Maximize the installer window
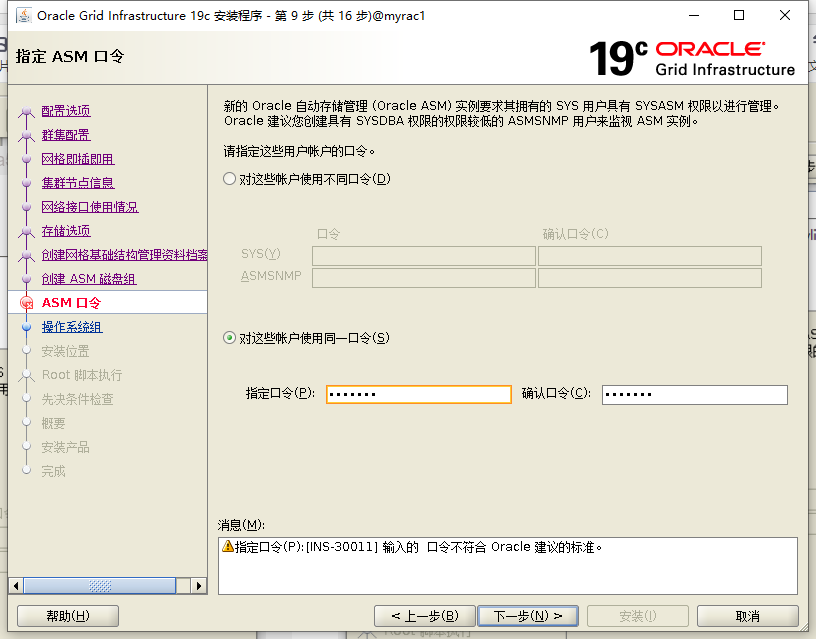 pos(738,16)
